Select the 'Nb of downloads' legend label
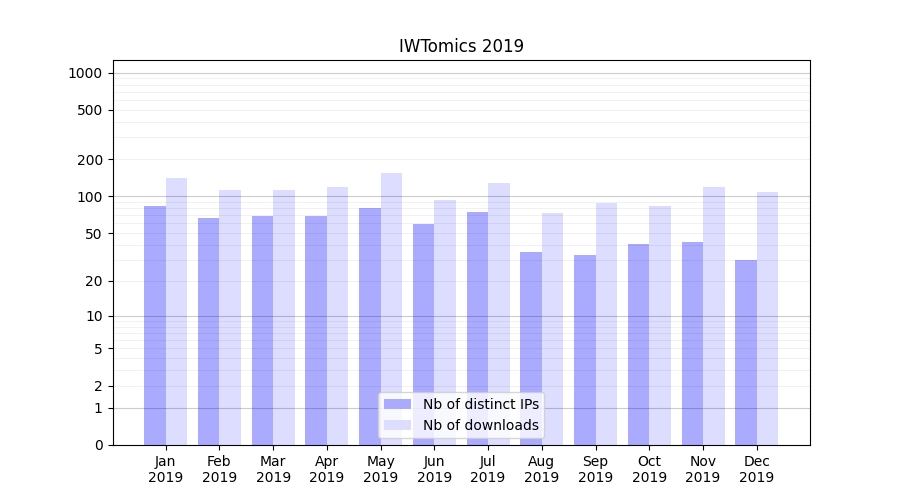Screen dimensions: 900x500 click(480, 425)
